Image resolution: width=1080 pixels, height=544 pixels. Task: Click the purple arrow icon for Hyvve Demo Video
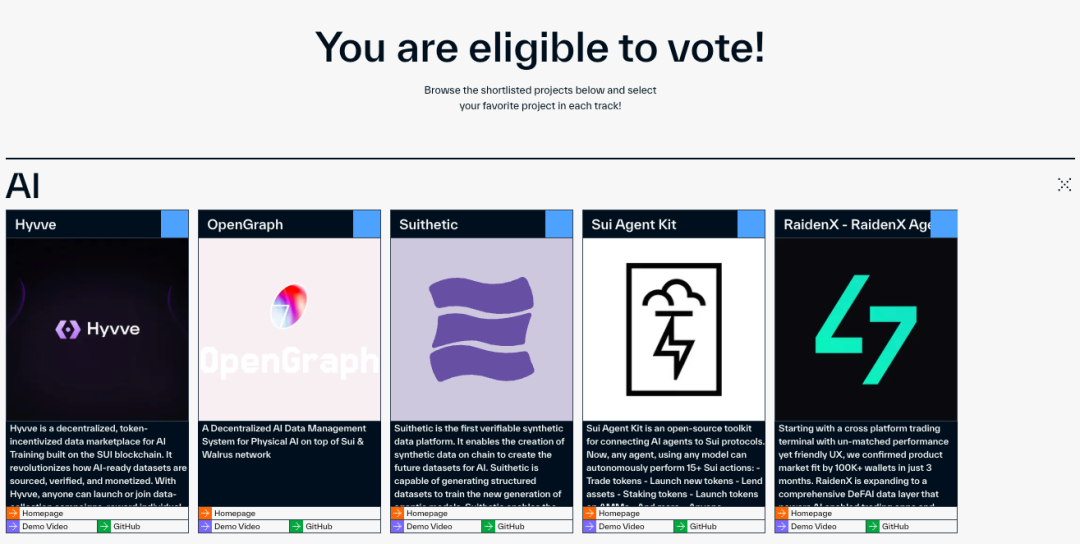pyautogui.click(x=12, y=526)
